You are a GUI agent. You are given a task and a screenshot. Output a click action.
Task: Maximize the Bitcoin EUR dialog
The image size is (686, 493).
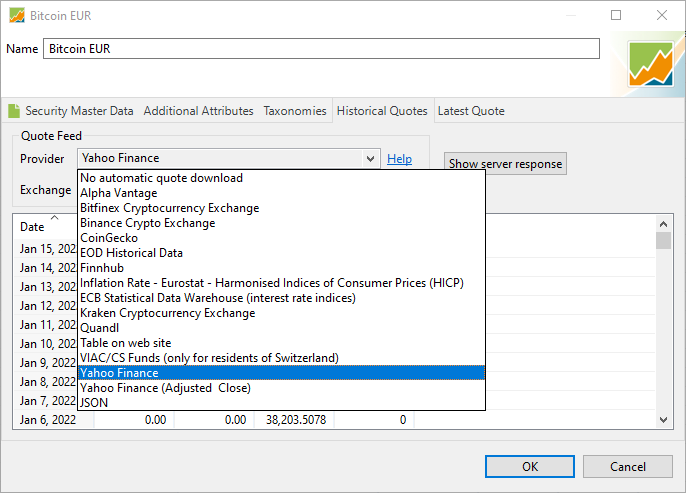(x=616, y=15)
